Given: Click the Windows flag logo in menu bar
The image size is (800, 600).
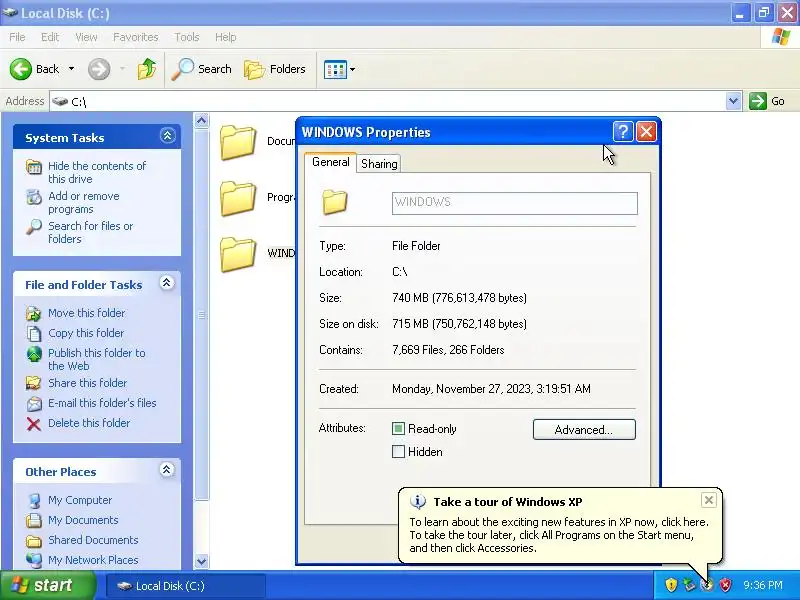Looking at the screenshot, I should pyautogui.click(x=780, y=37).
